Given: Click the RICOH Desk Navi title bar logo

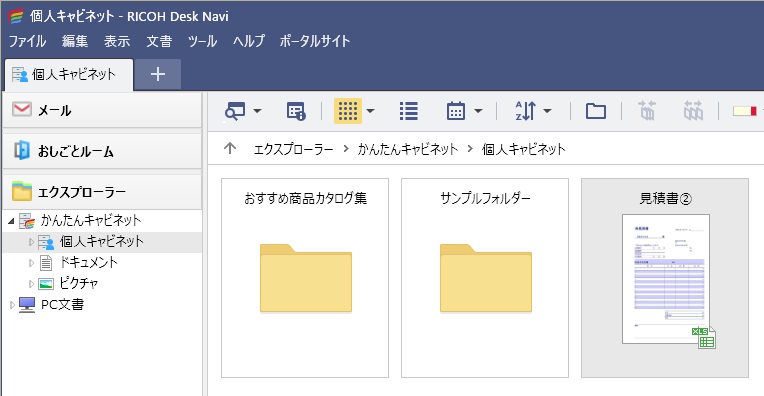Looking at the screenshot, I should (16, 17).
